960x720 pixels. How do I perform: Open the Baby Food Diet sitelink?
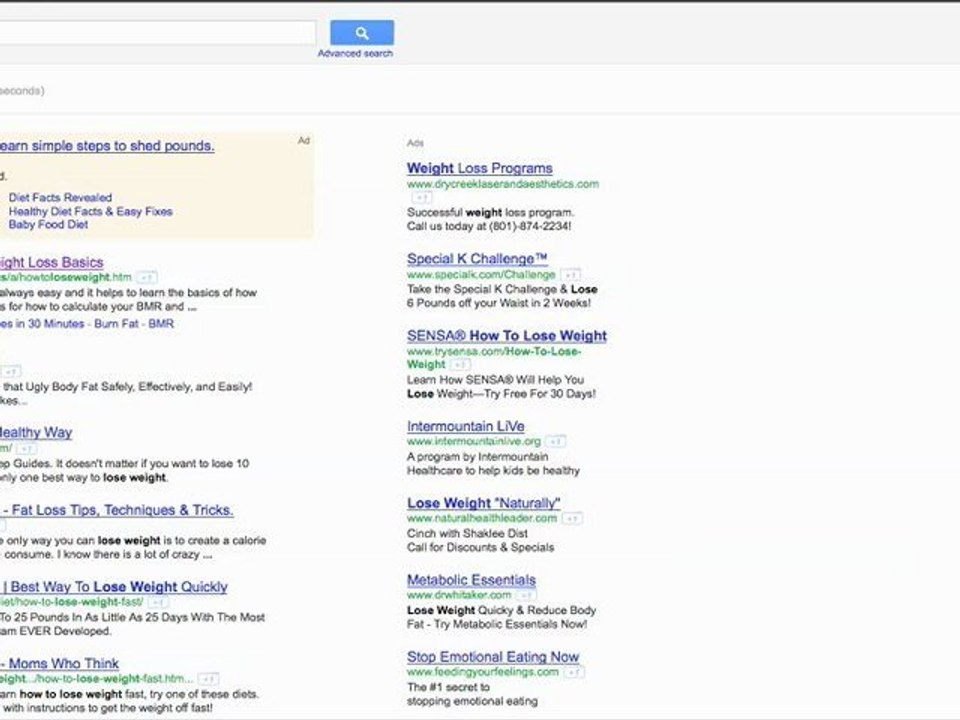[48, 225]
